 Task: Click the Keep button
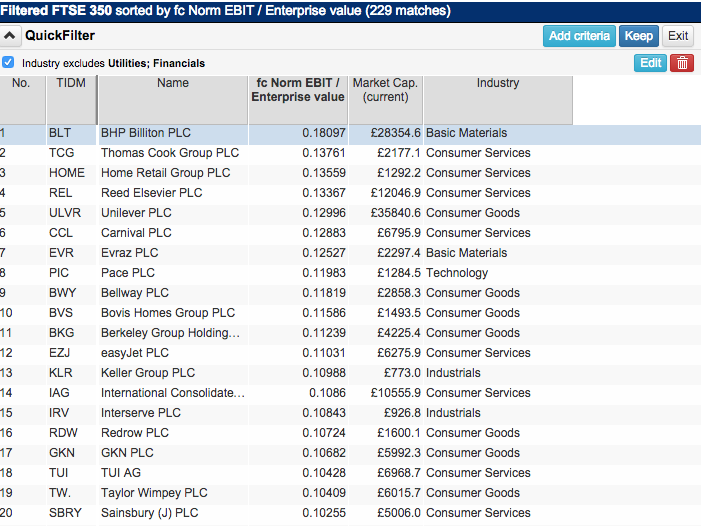[x=638, y=36]
